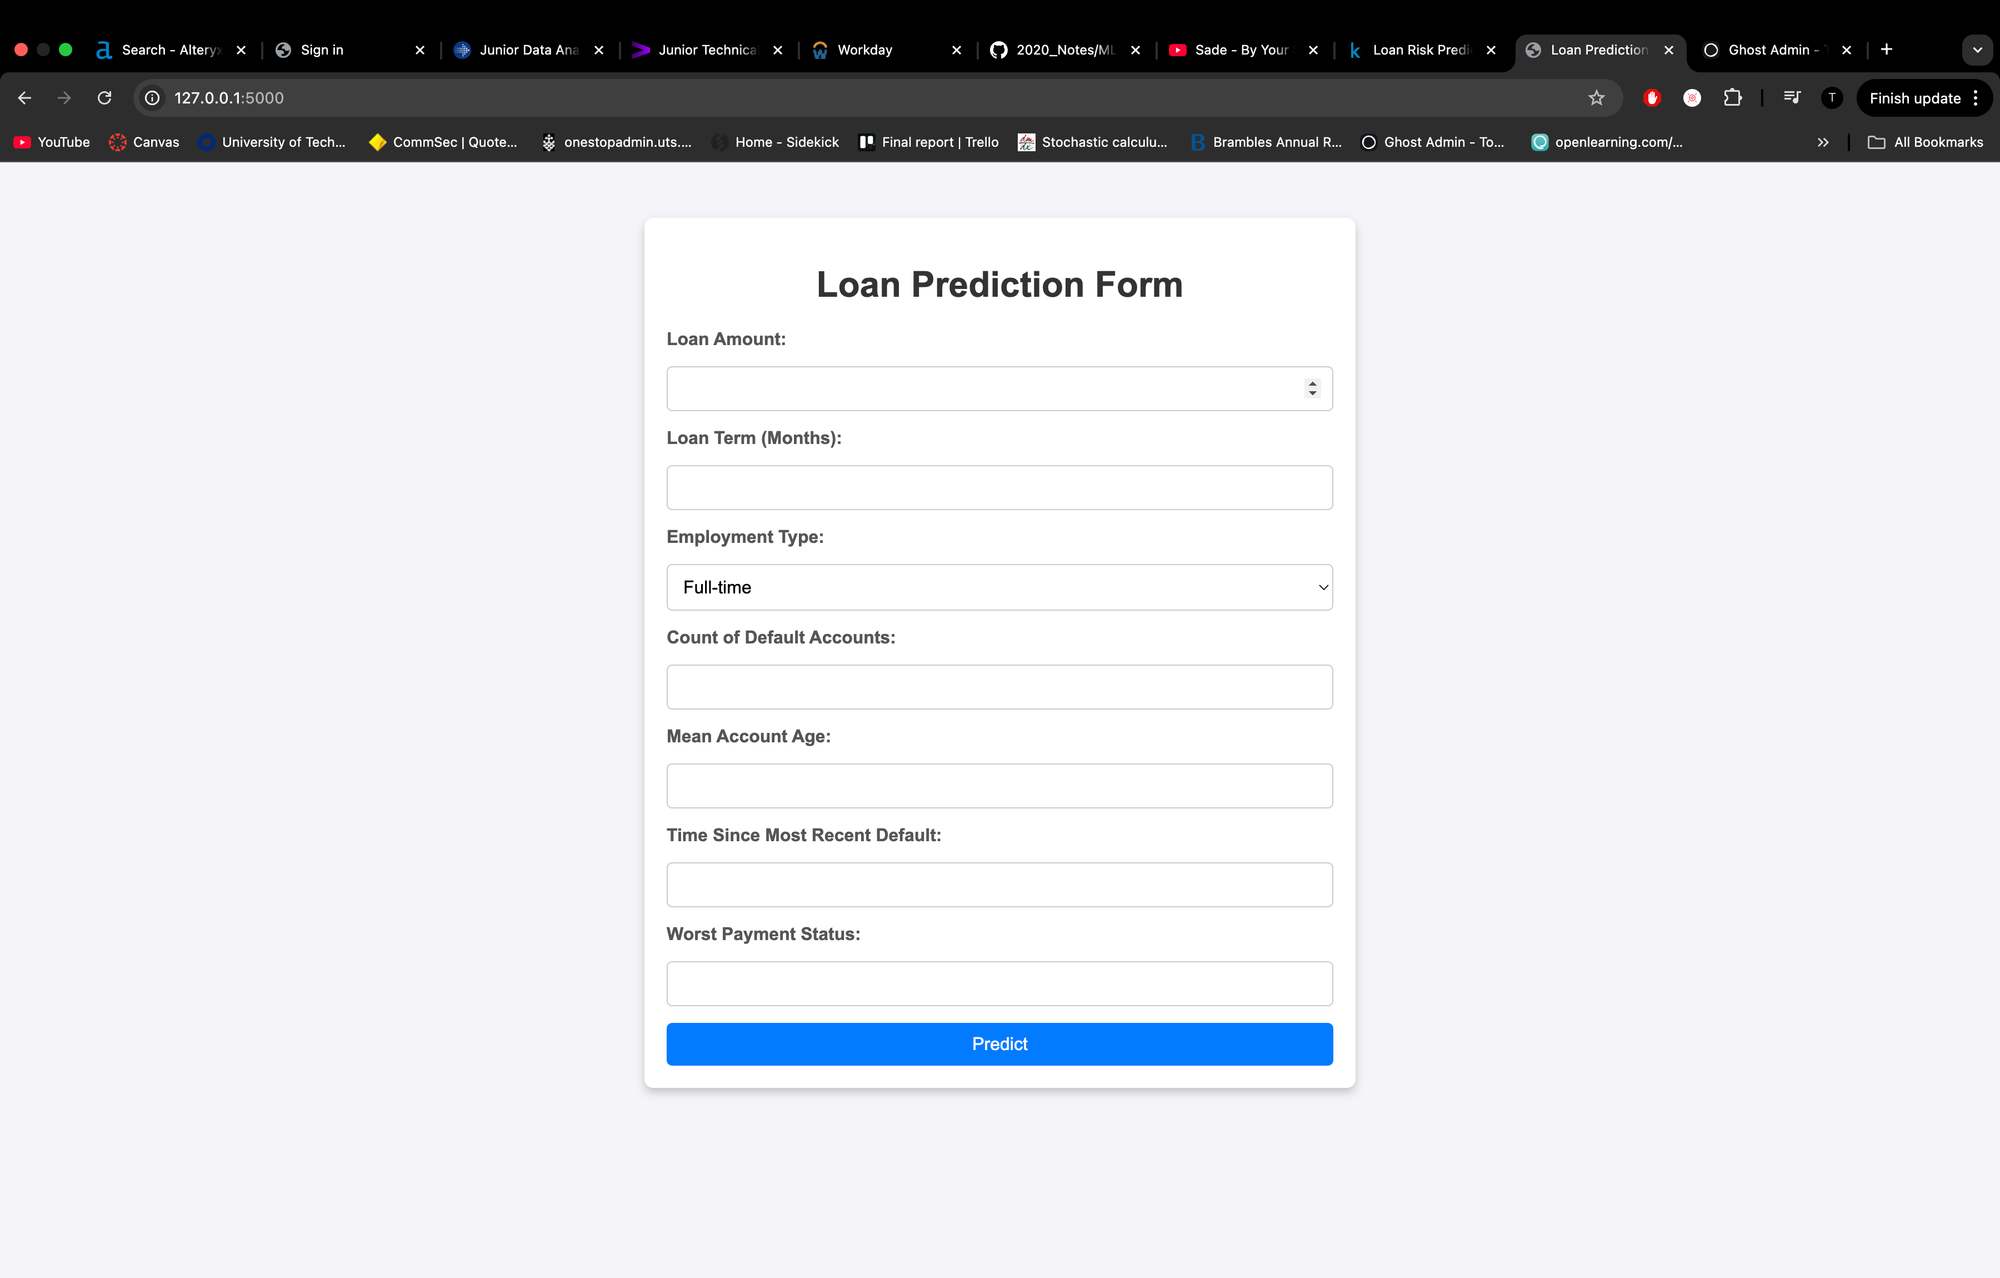Open a new tab with plus icon
This screenshot has width=2000, height=1278.
pos(1886,49)
